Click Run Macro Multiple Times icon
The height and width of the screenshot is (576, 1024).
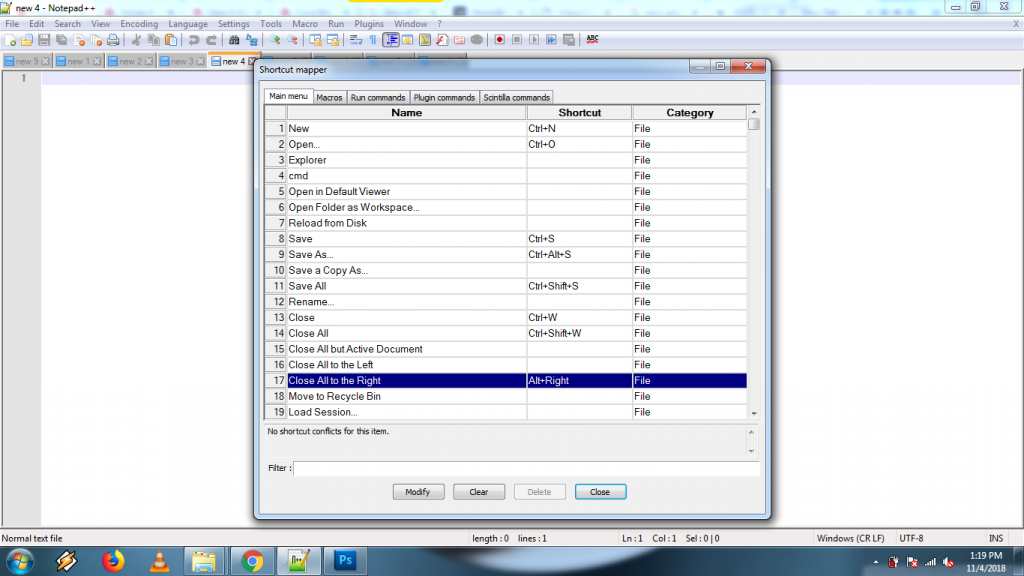point(551,40)
